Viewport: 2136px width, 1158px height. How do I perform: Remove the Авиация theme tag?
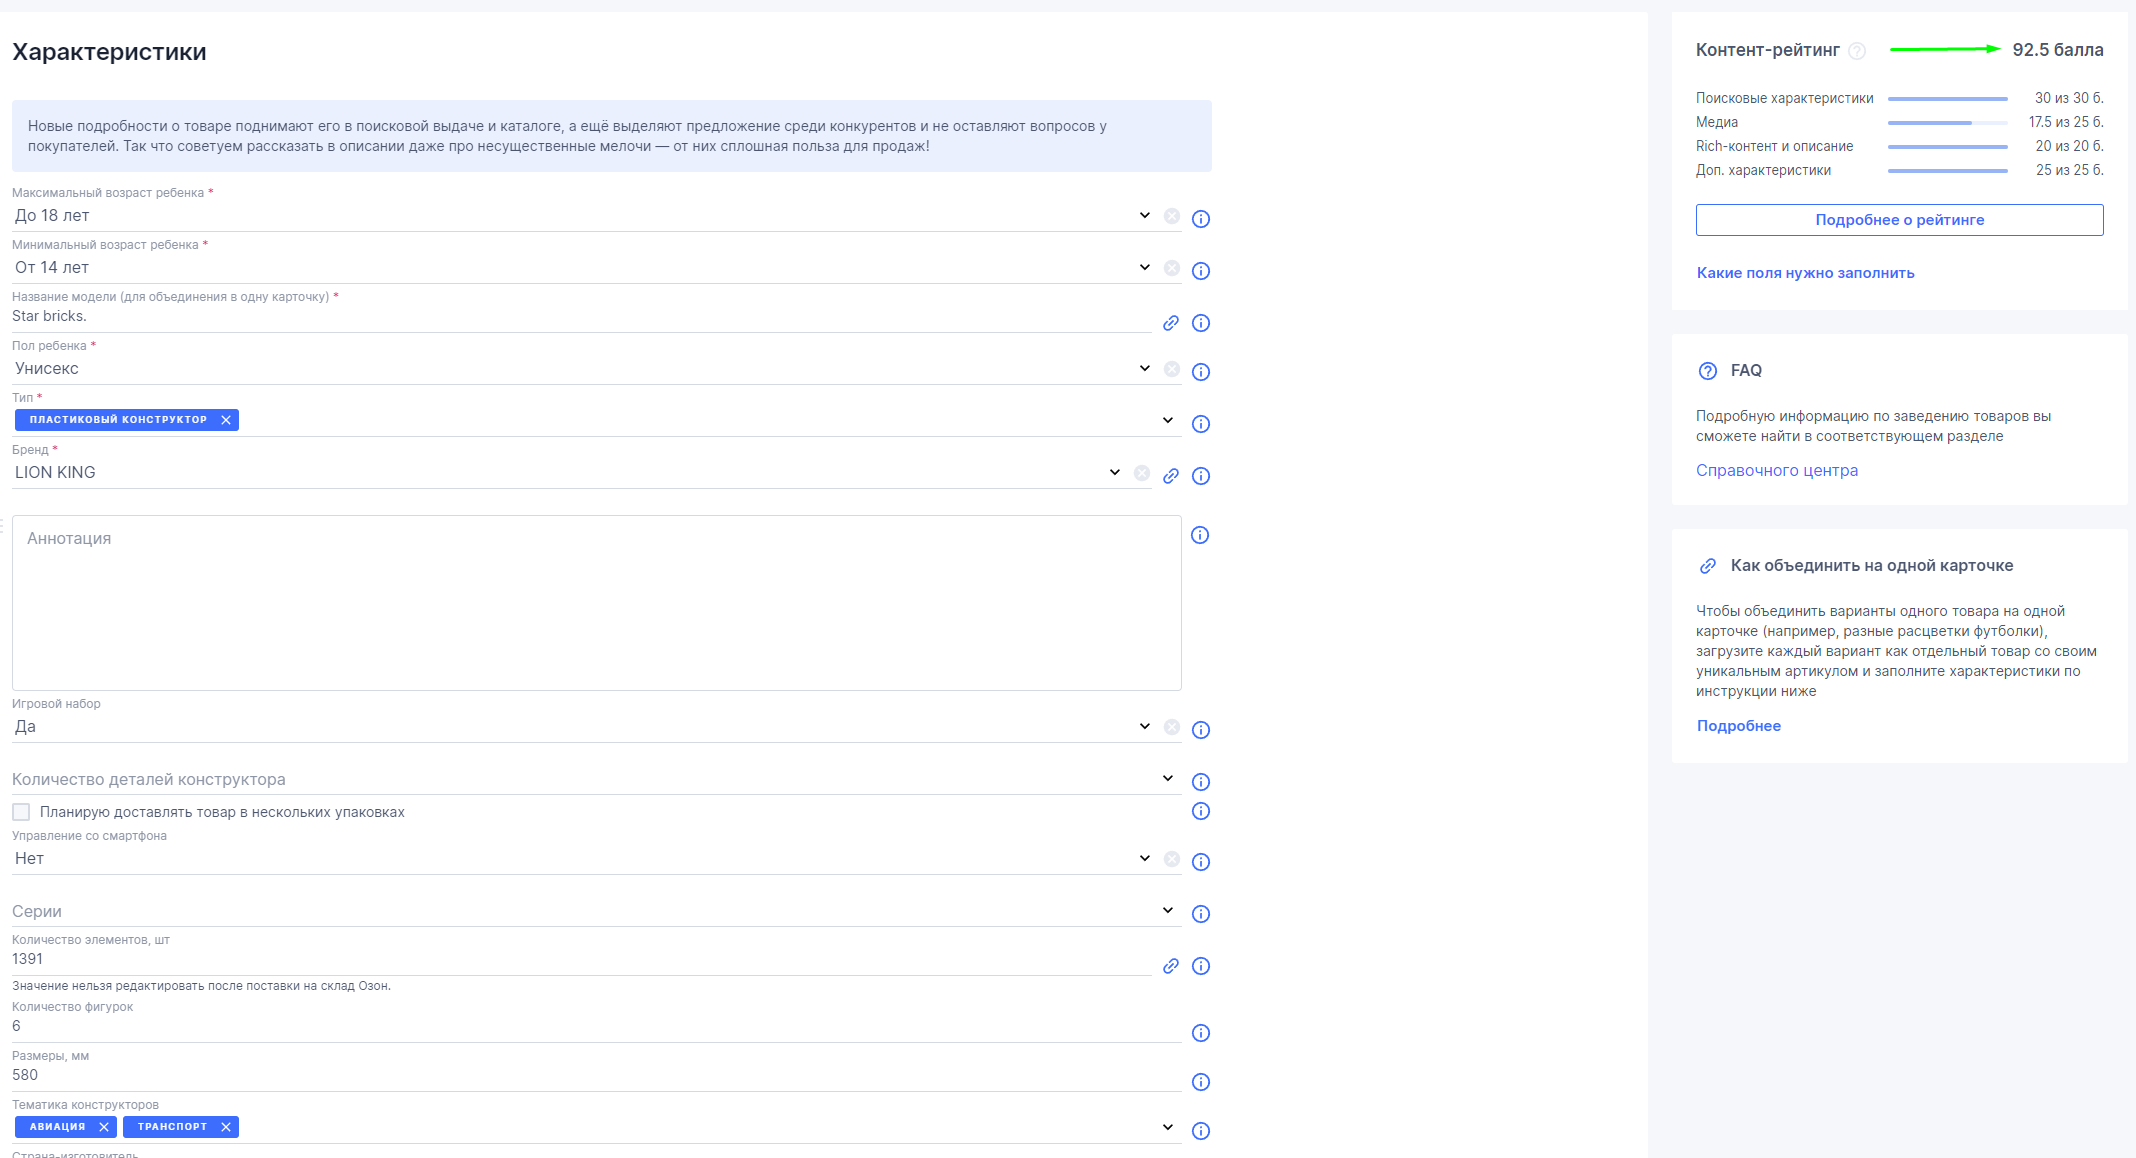104,1127
